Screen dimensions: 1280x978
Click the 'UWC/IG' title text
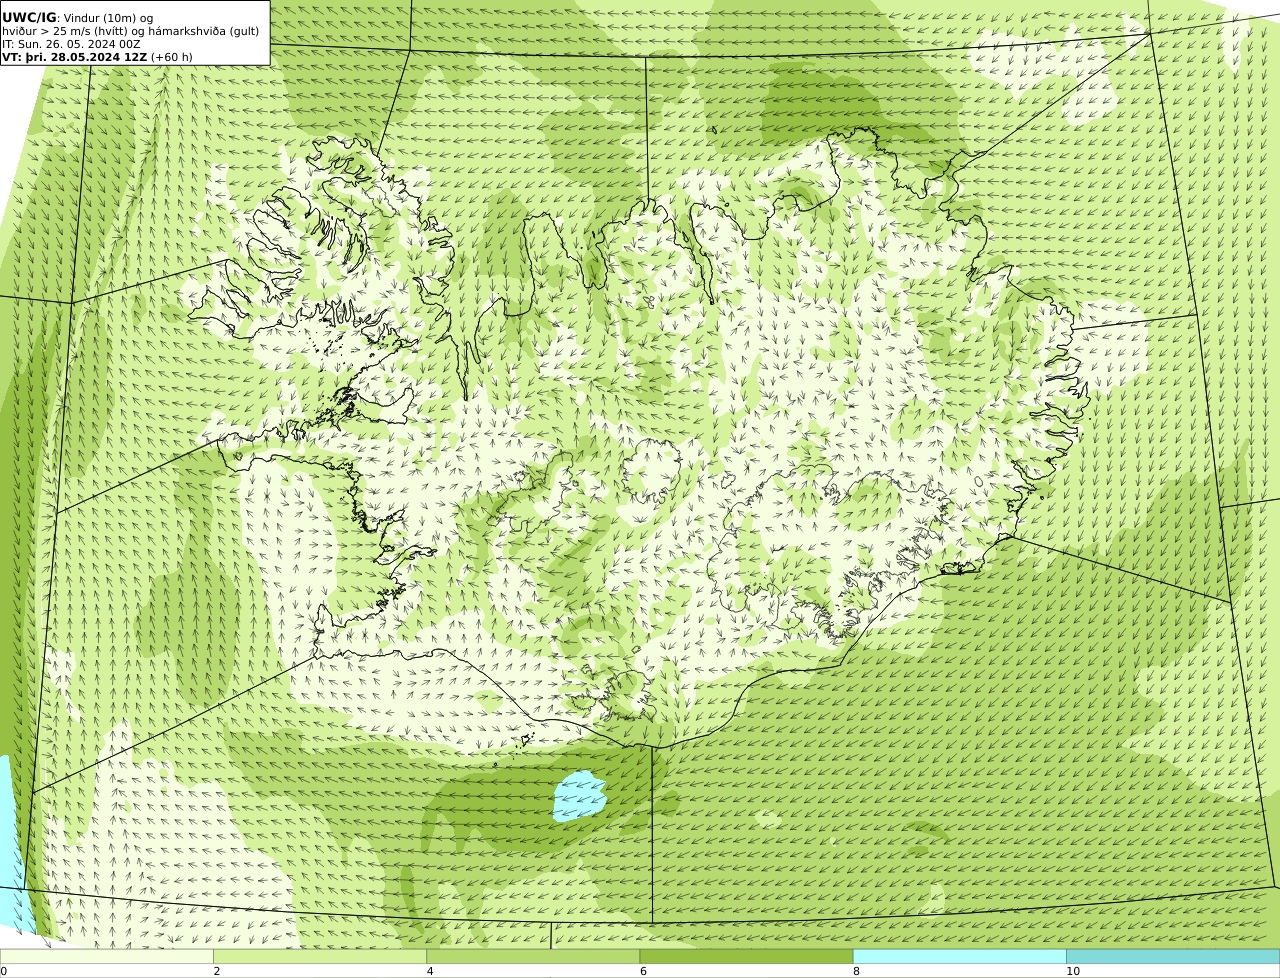29,17
